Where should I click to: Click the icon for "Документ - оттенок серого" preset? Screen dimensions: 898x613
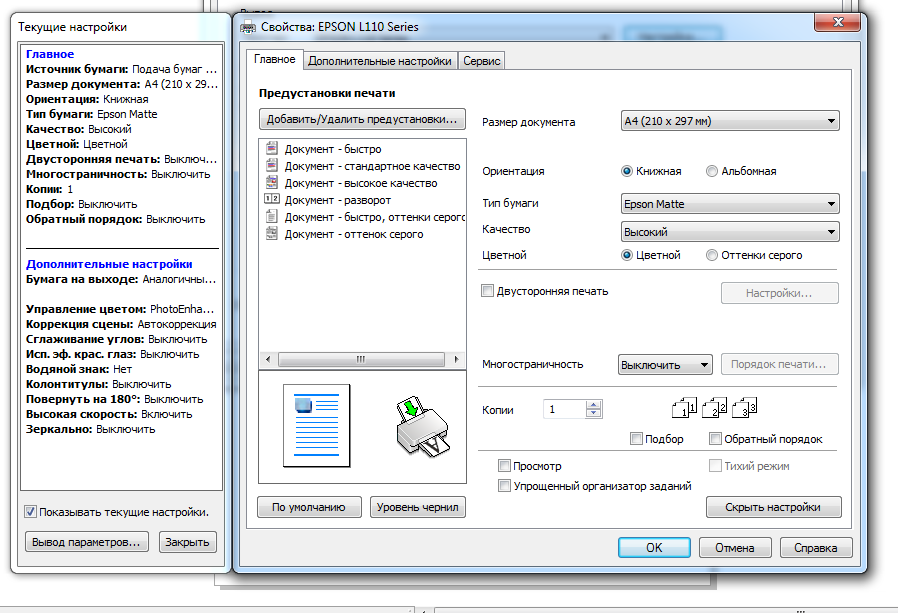point(271,234)
